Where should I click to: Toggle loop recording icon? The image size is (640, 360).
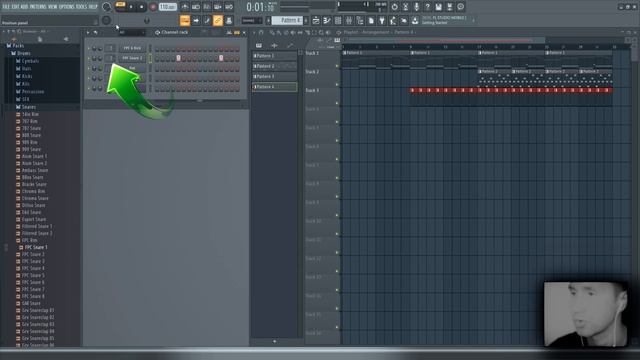point(229,7)
